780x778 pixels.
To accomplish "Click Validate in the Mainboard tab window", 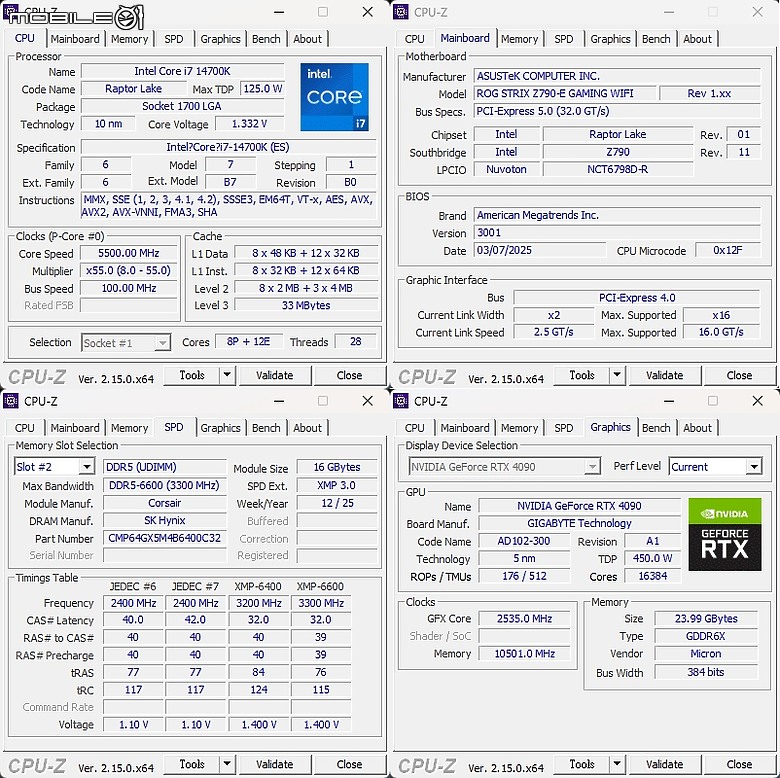I will (665, 375).
